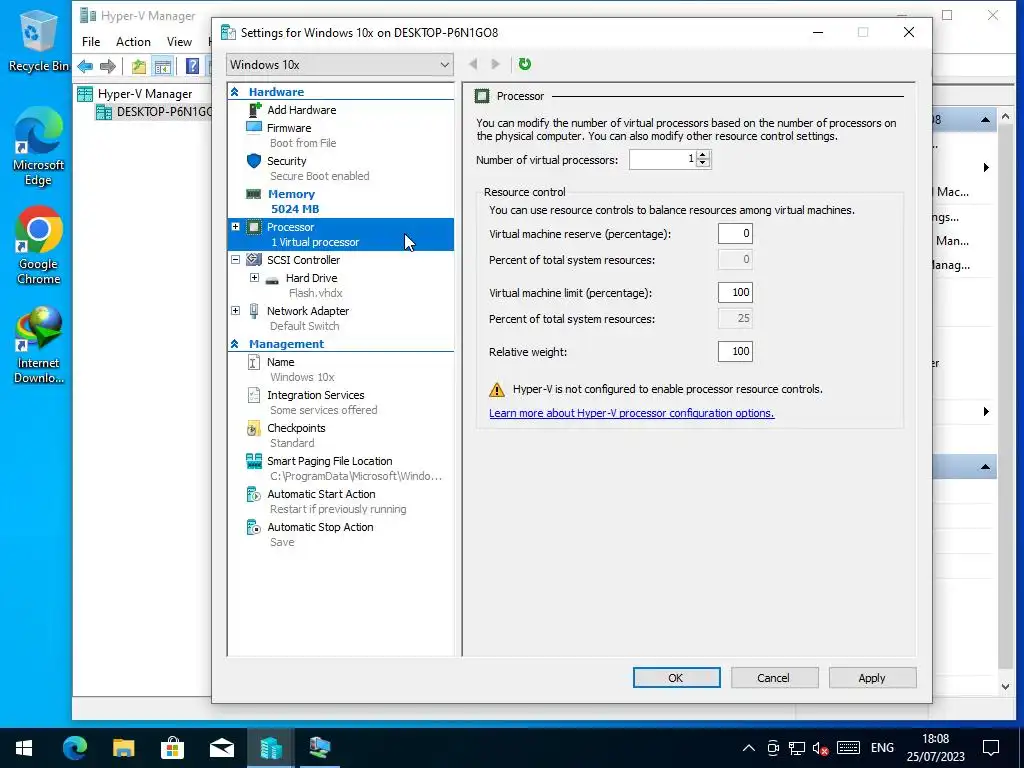Open Microsoft Store from the taskbar

tap(172, 747)
